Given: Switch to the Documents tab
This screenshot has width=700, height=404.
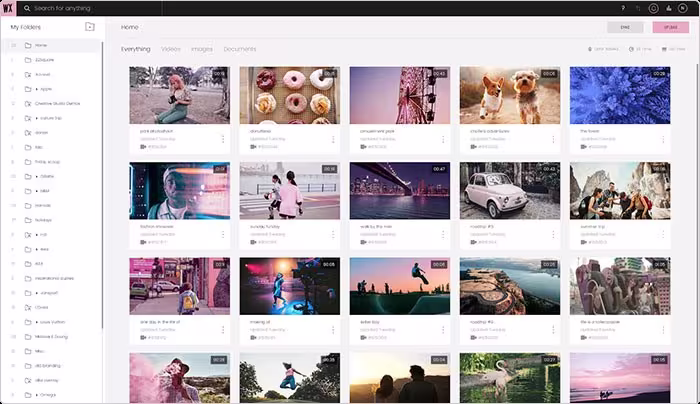Looking at the screenshot, I should click(240, 49).
